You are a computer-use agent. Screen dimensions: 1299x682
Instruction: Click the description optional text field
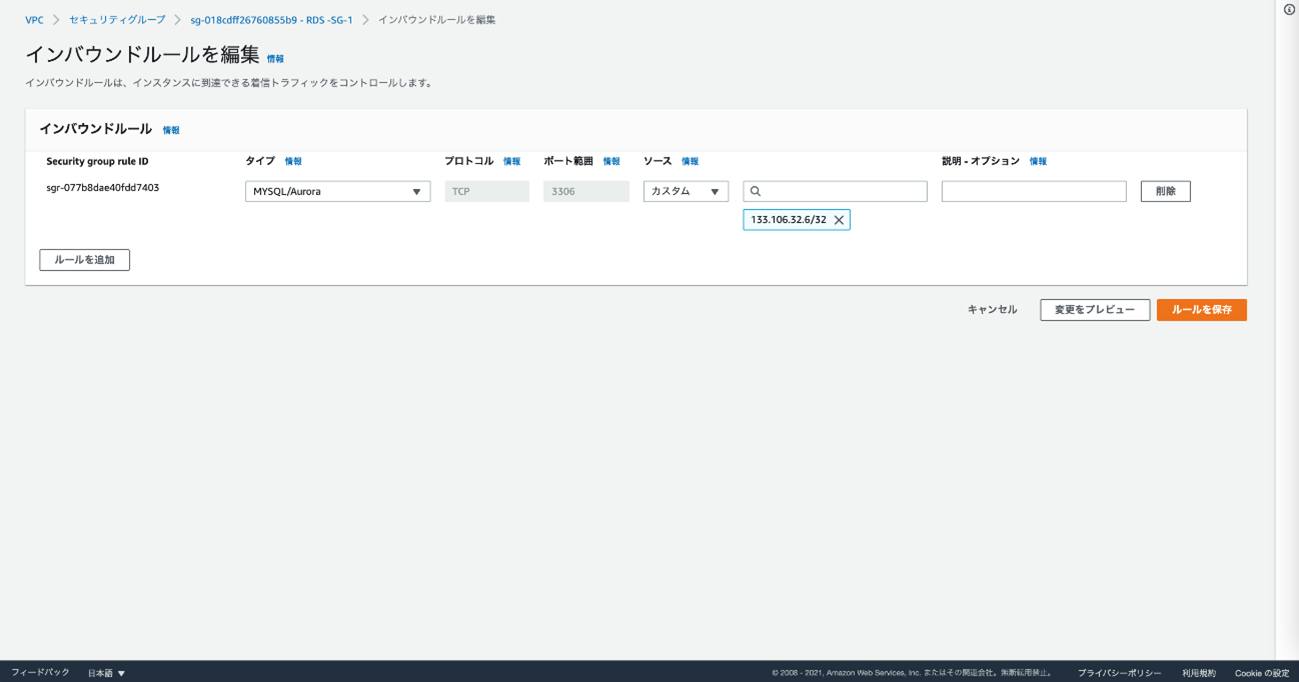1033,191
